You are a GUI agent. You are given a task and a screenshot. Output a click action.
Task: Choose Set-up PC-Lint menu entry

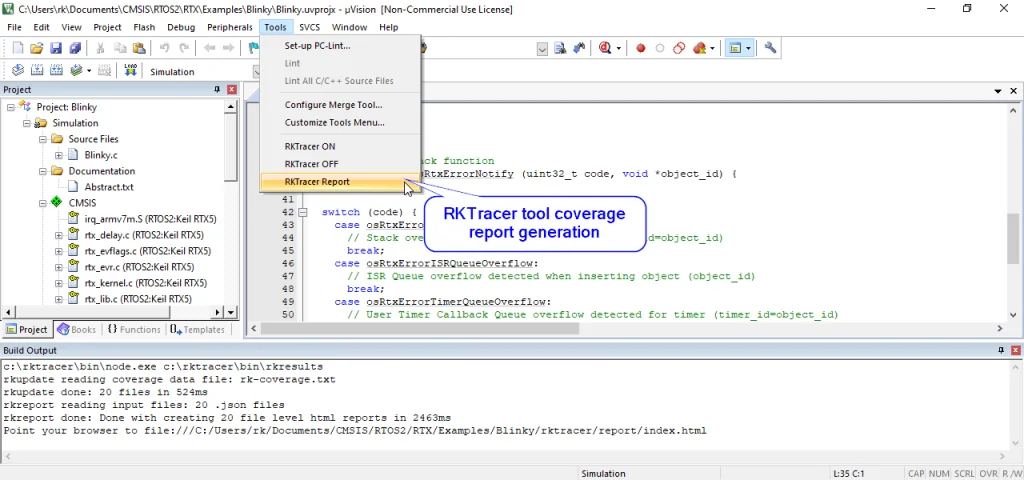point(340,46)
